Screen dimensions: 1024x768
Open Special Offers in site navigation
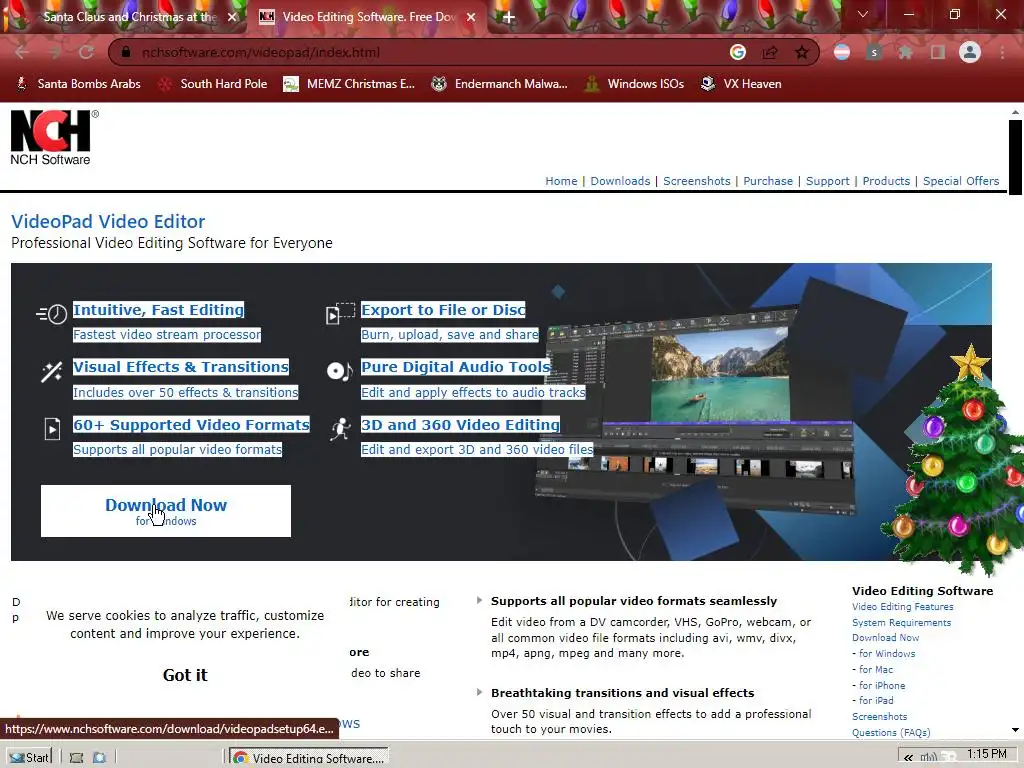click(961, 181)
